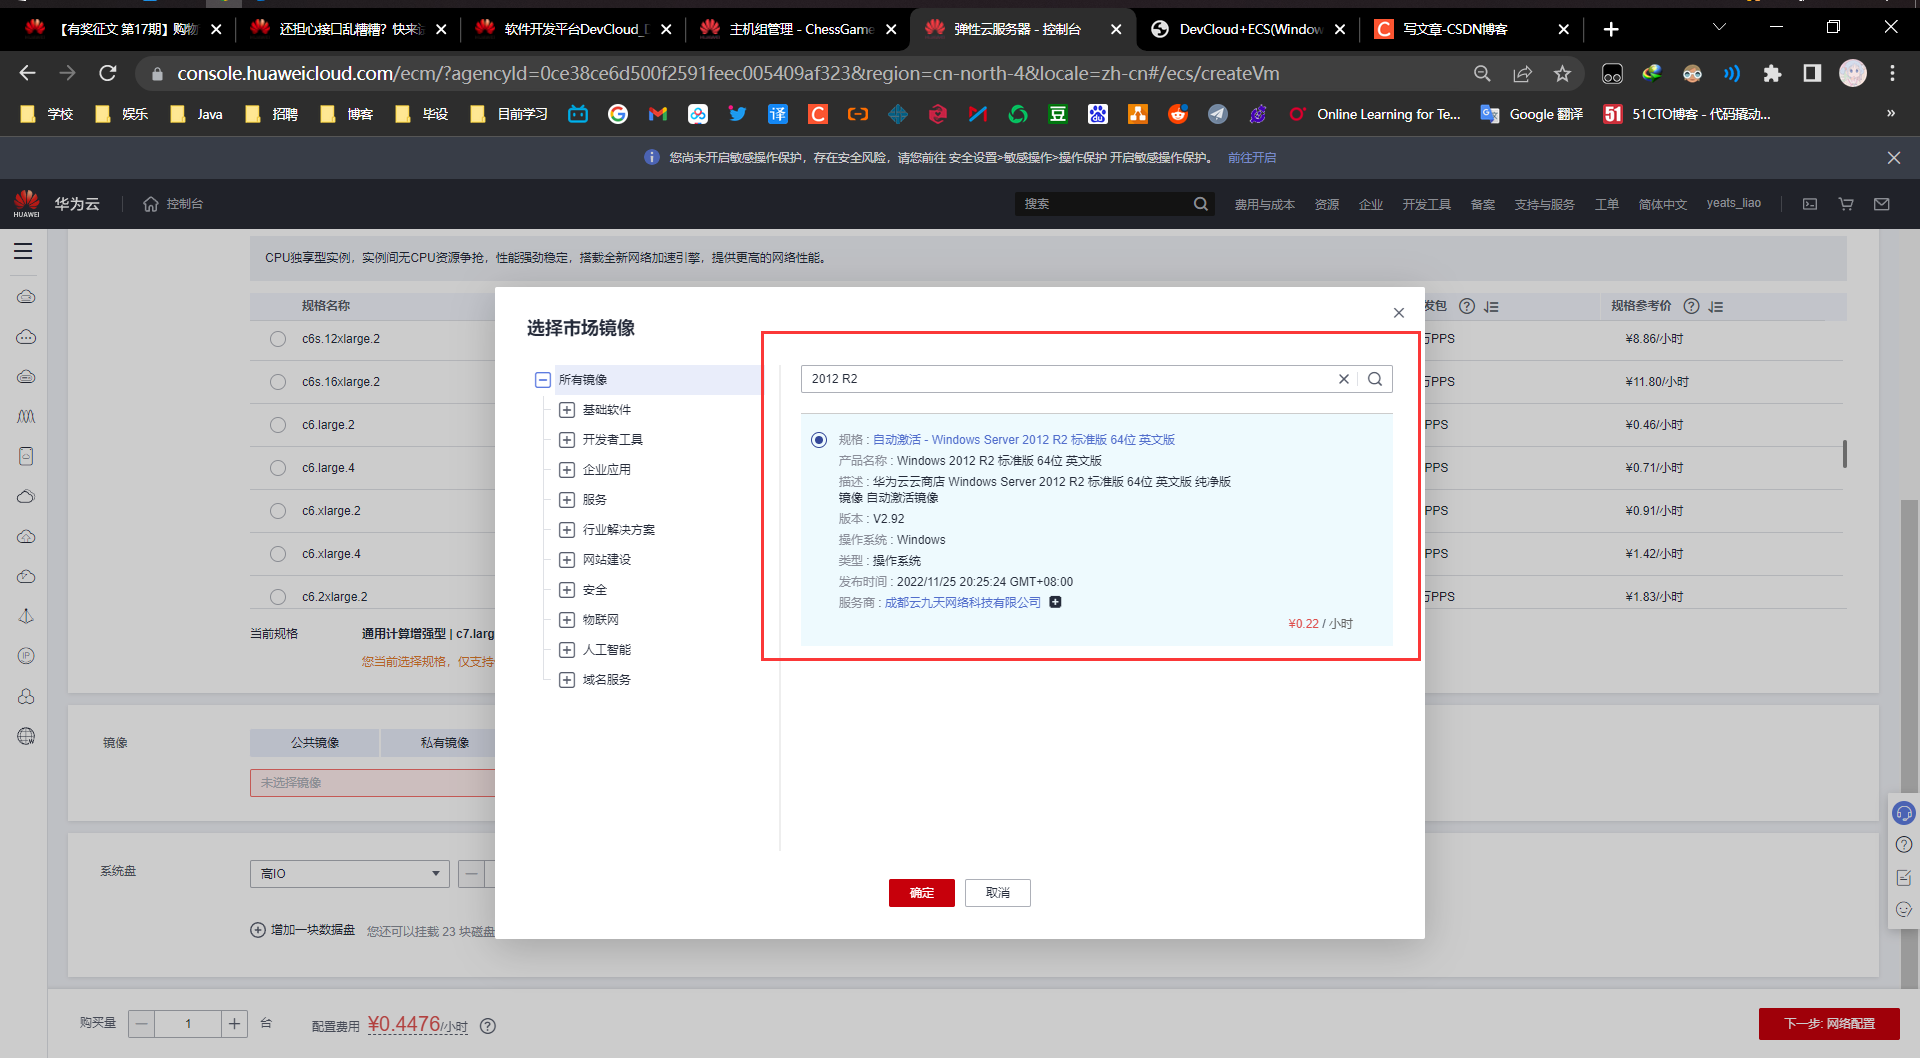Screen dimensions: 1920x1058
Task: Collapse the 所有镜像 root node
Action: [543, 380]
